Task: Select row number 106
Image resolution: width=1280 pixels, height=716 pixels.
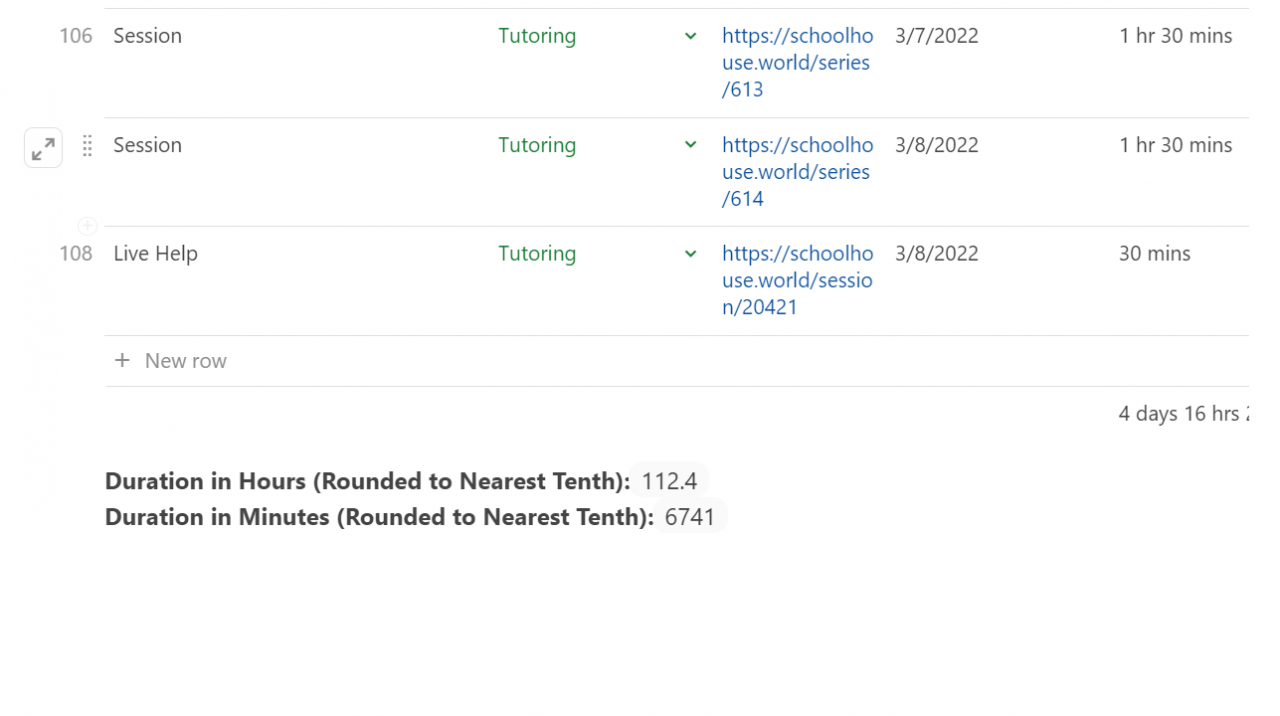Action: [x=76, y=36]
